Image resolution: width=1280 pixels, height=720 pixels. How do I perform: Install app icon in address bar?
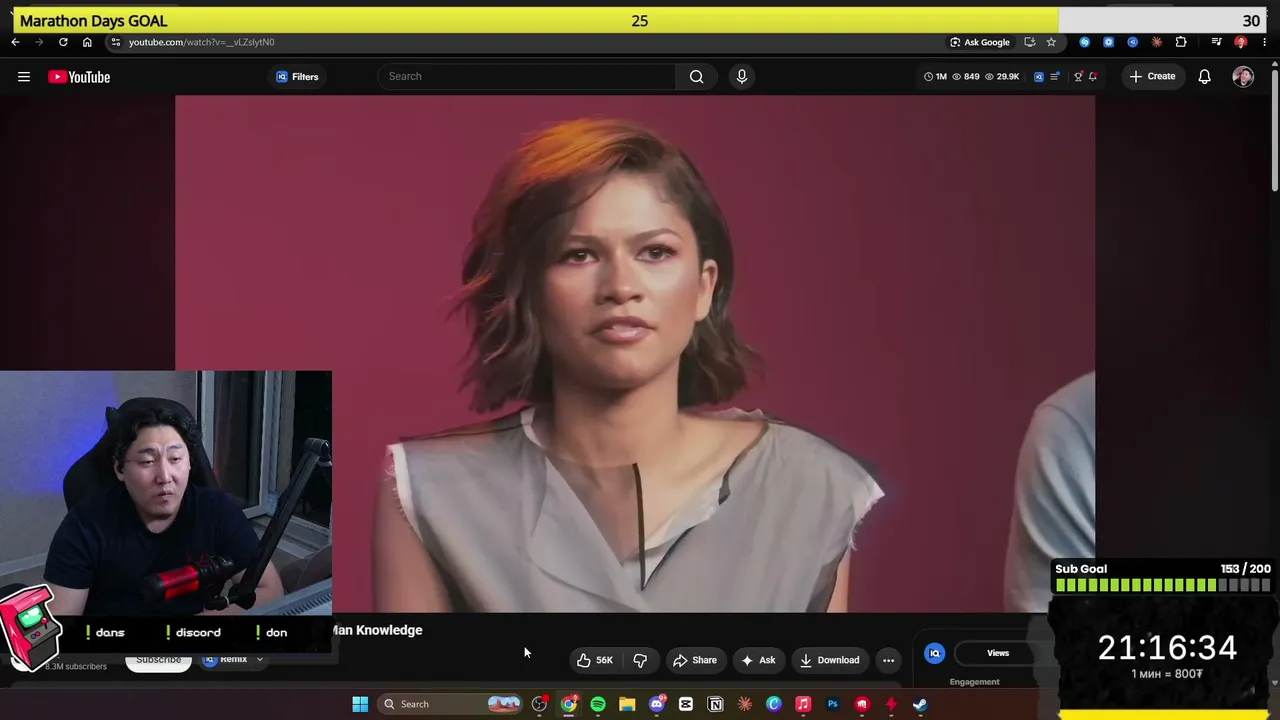coord(1029,42)
